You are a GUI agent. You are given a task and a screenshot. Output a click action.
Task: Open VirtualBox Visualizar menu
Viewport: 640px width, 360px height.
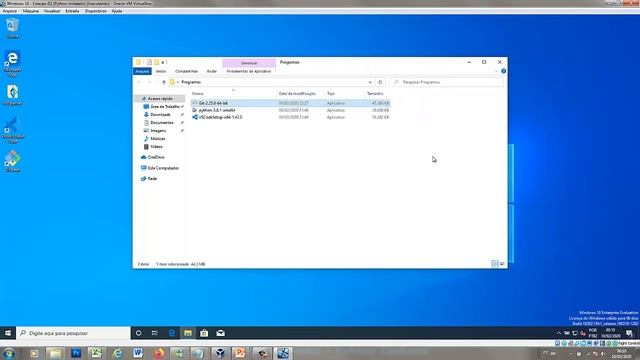[x=52, y=11]
